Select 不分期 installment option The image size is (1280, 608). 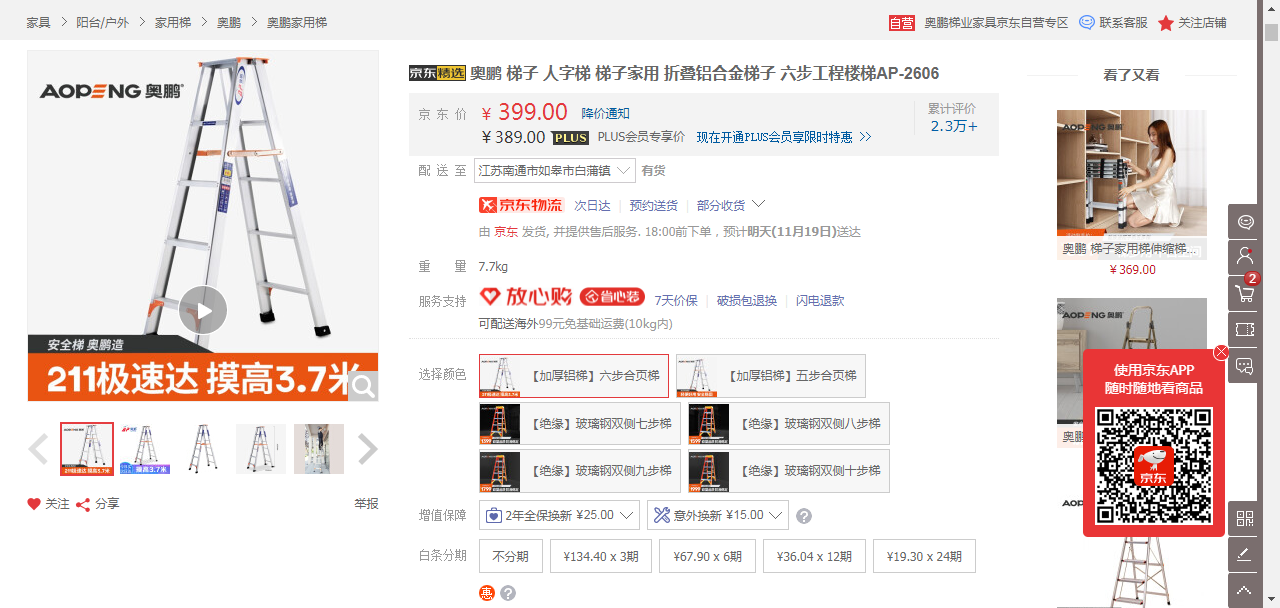point(510,556)
